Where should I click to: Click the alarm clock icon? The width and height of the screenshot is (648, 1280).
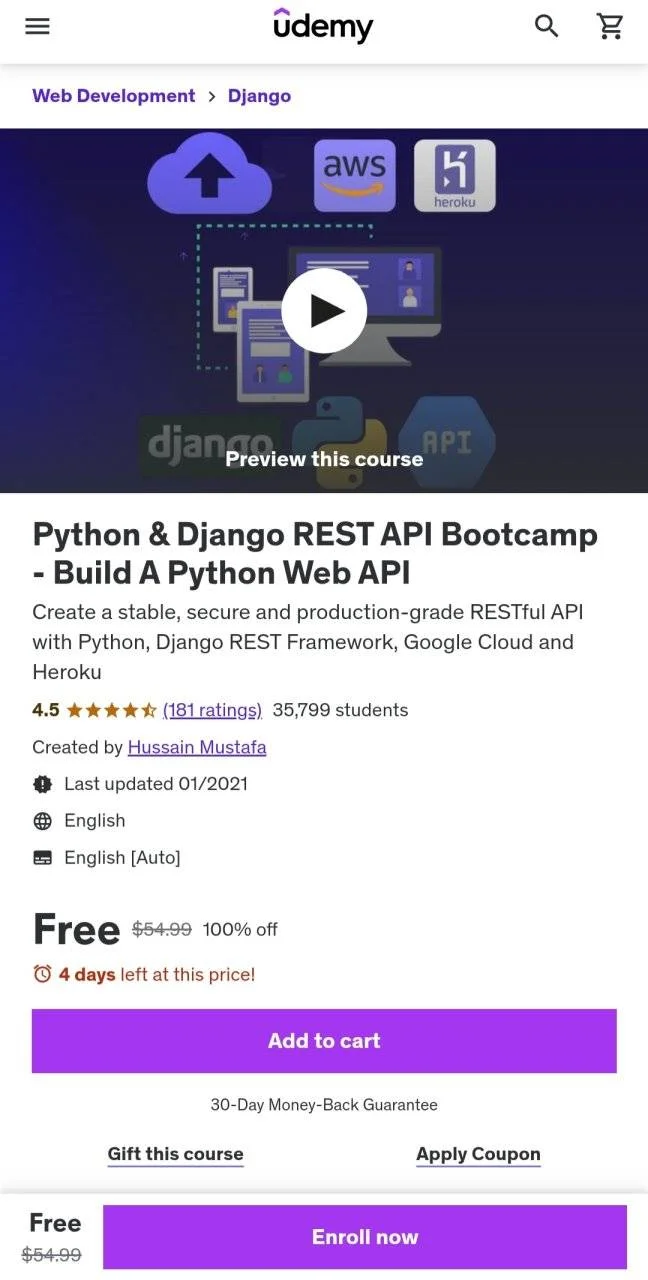tap(42, 974)
